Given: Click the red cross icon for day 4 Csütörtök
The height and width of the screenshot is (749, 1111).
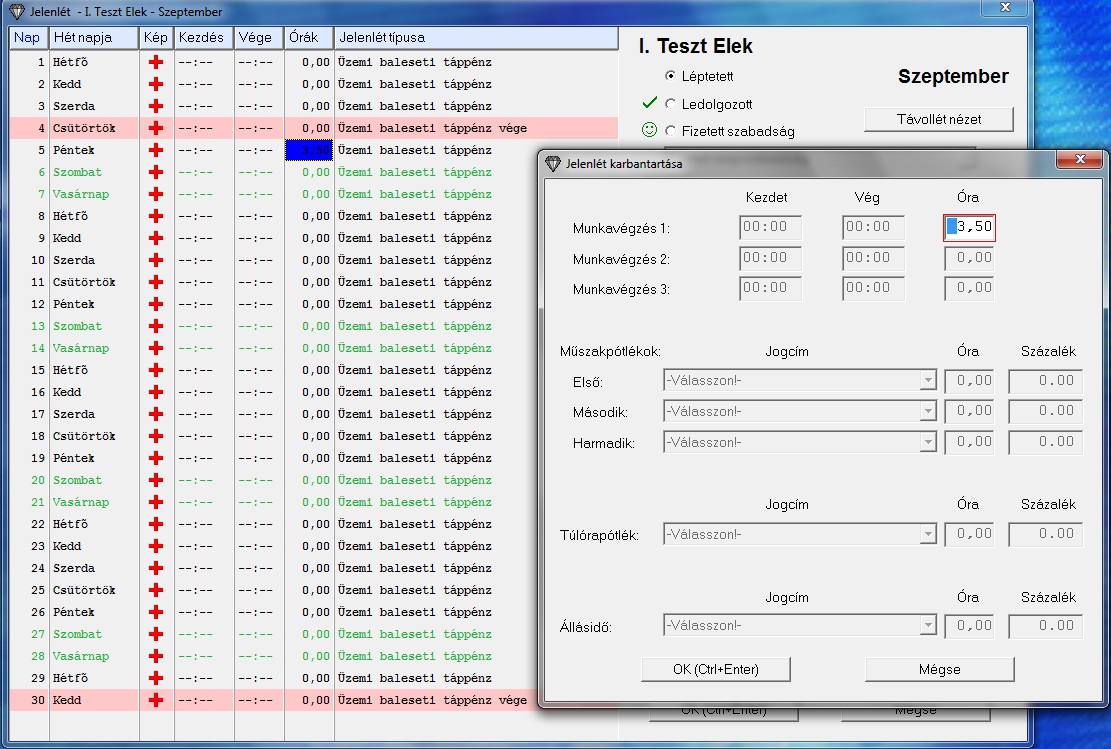Looking at the screenshot, I should tap(155, 128).
